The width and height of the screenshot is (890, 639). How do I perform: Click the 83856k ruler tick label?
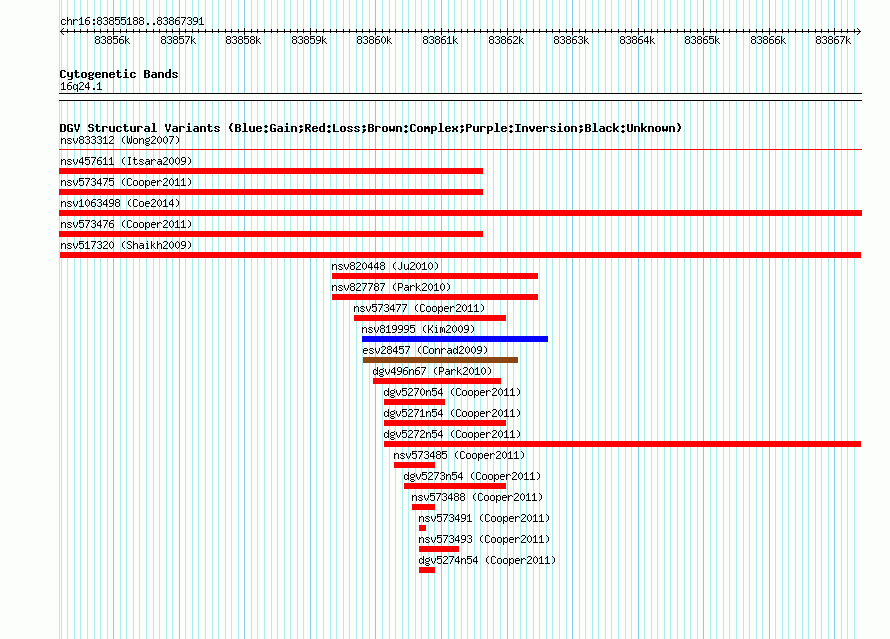point(112,40)
